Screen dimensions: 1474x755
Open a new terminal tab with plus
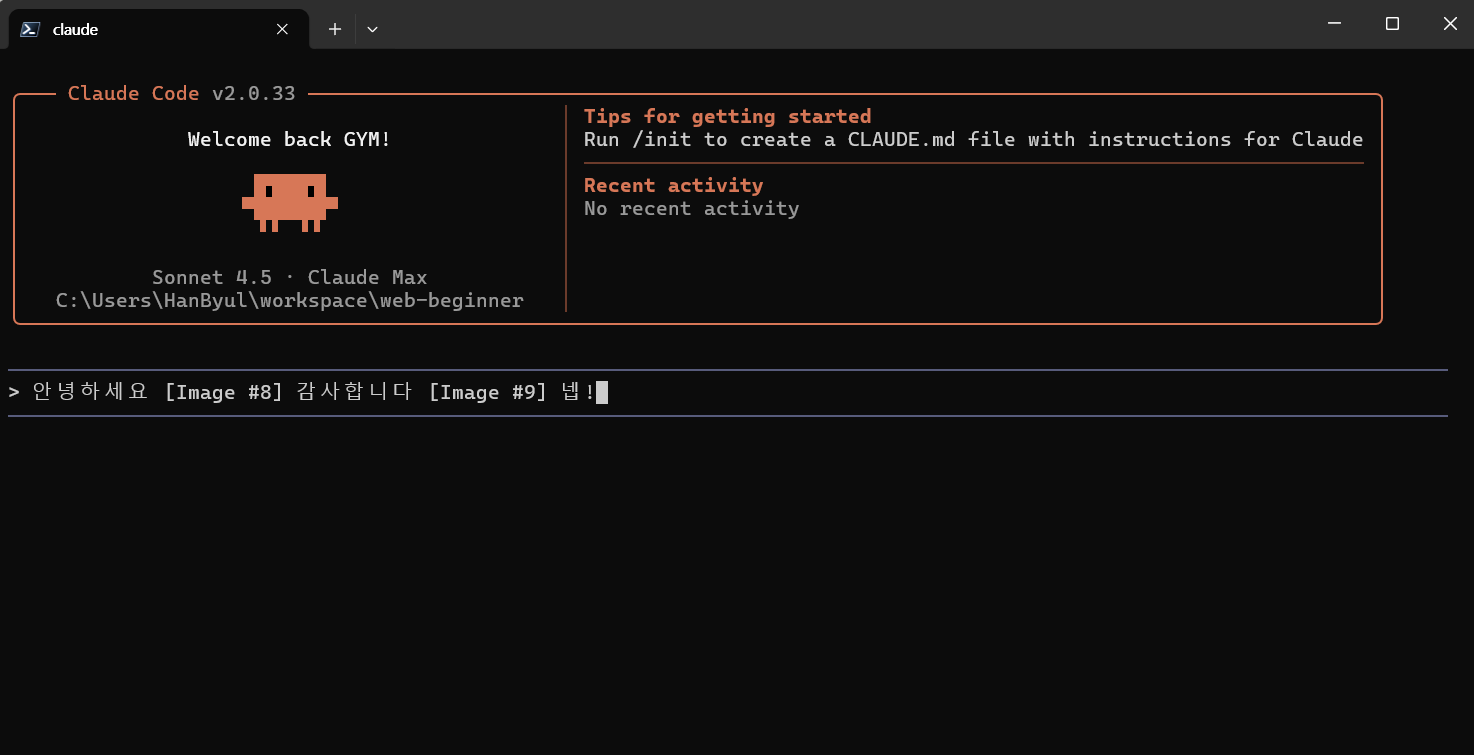pos(335,29)
